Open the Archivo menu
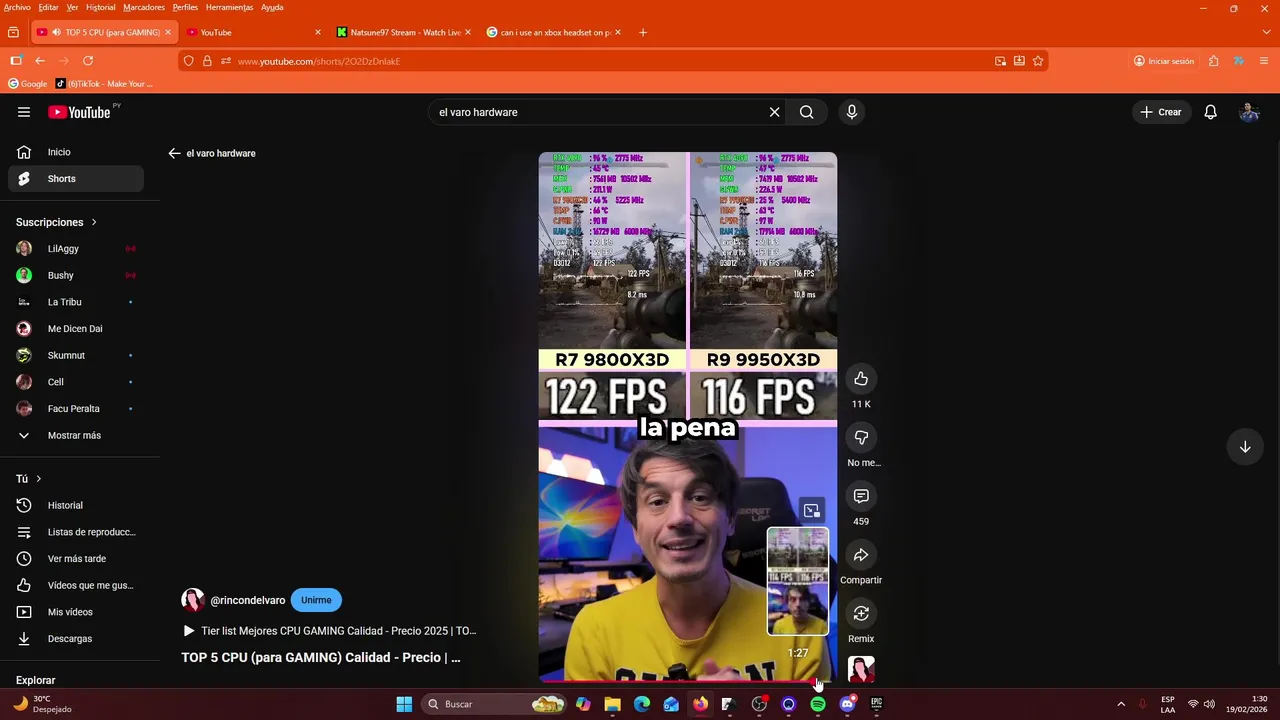 pos(17,7)
